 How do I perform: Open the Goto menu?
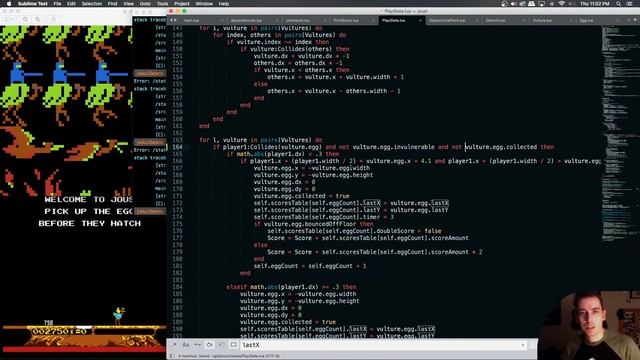(145, 4)
